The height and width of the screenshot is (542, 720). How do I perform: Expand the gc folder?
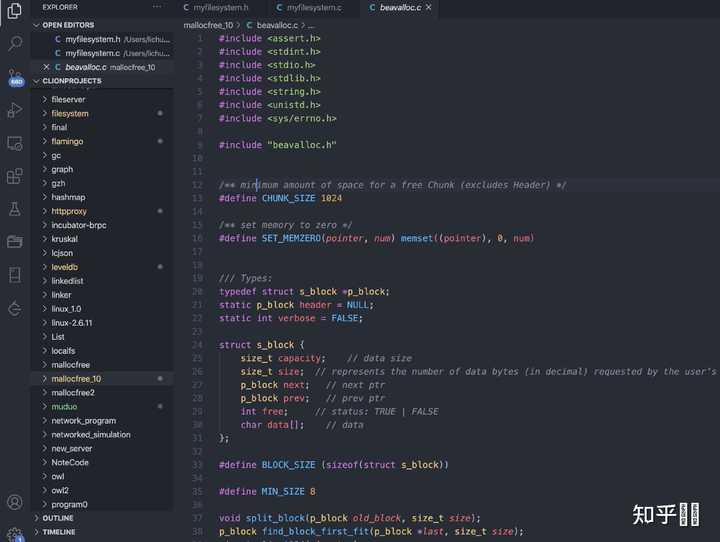pos(102,155)
